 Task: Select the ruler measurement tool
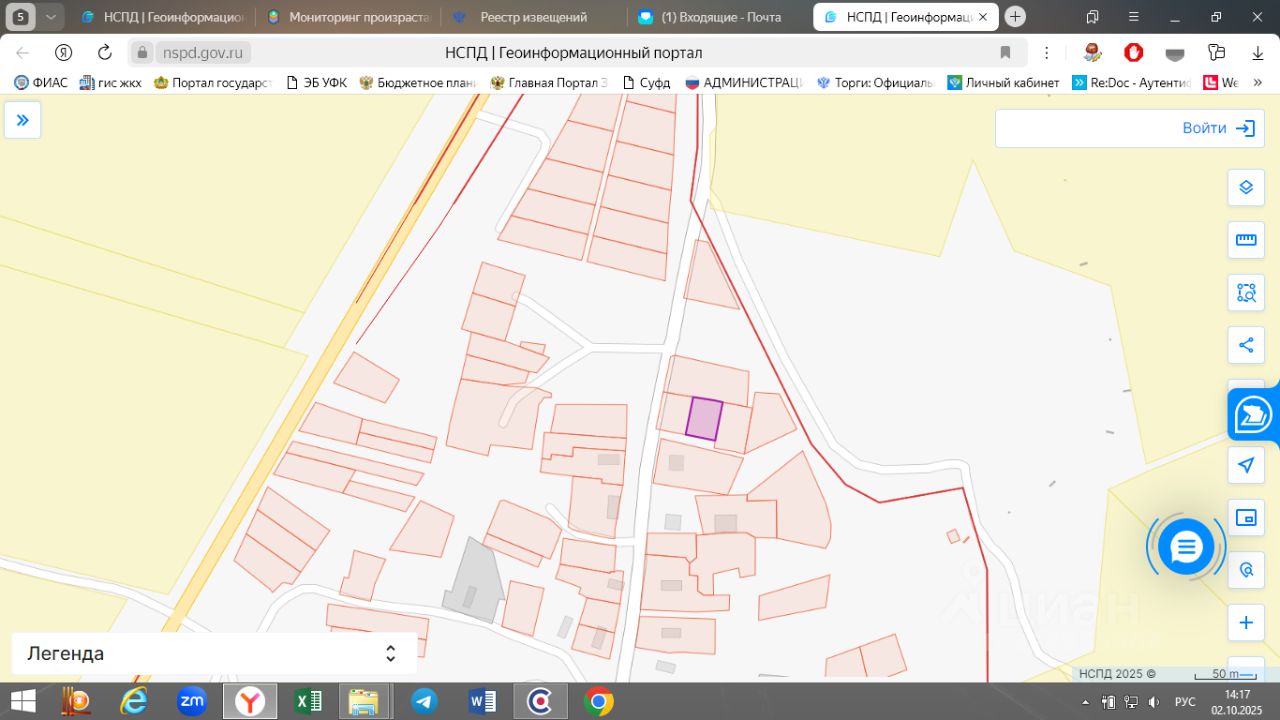[1246, 240]
